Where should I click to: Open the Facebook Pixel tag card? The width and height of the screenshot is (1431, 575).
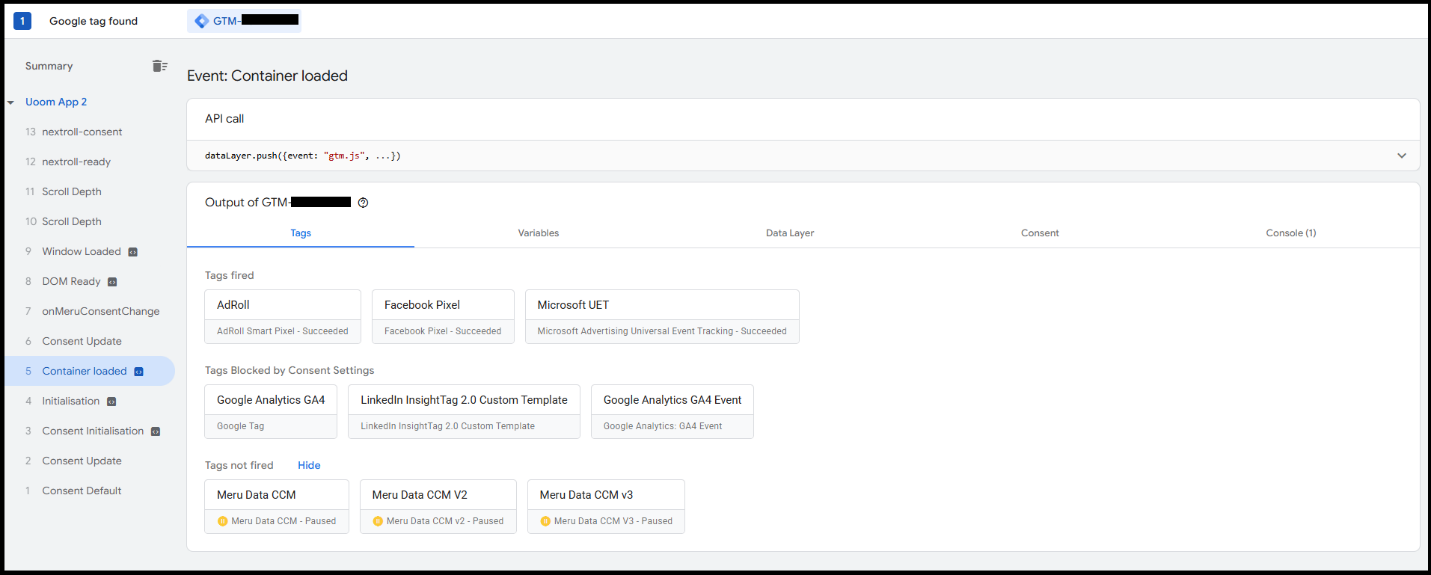coord(443,316)
